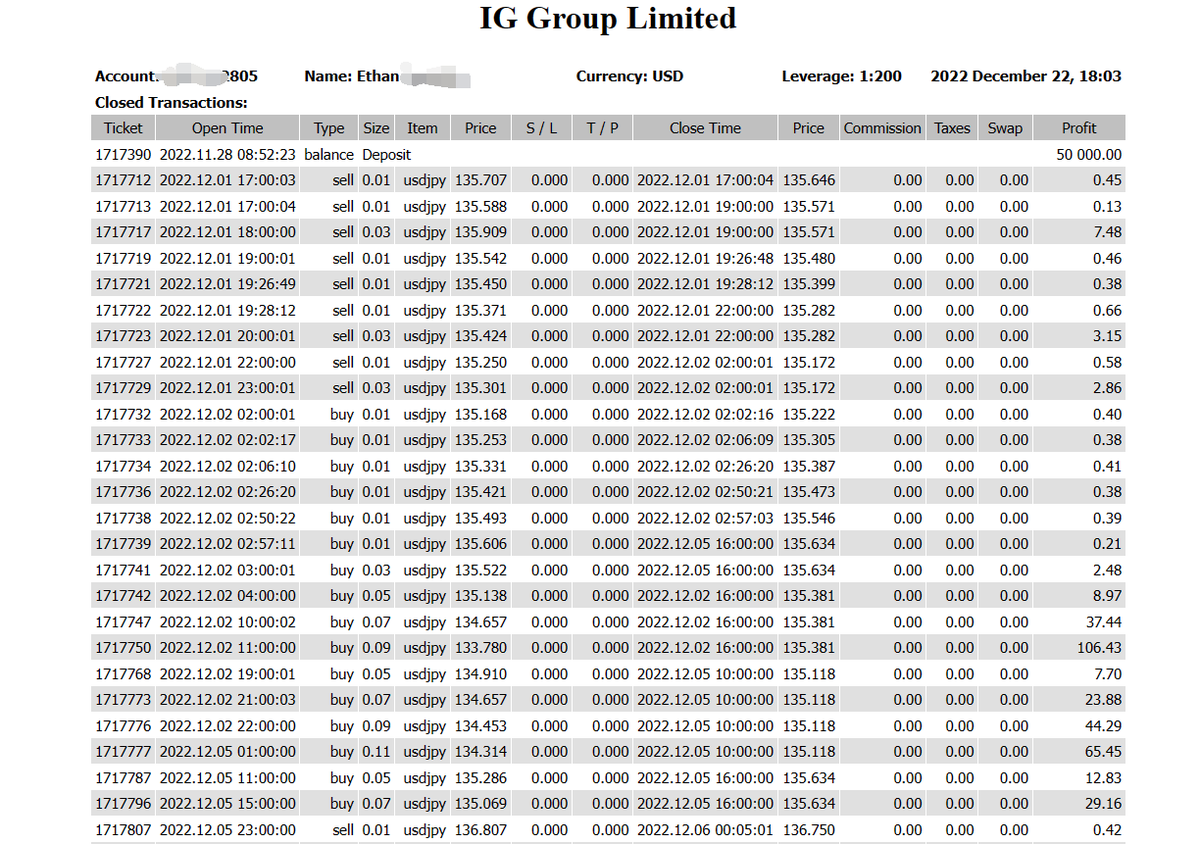
Task: Click the IG Group Limited title
Action: click(608, 18)
